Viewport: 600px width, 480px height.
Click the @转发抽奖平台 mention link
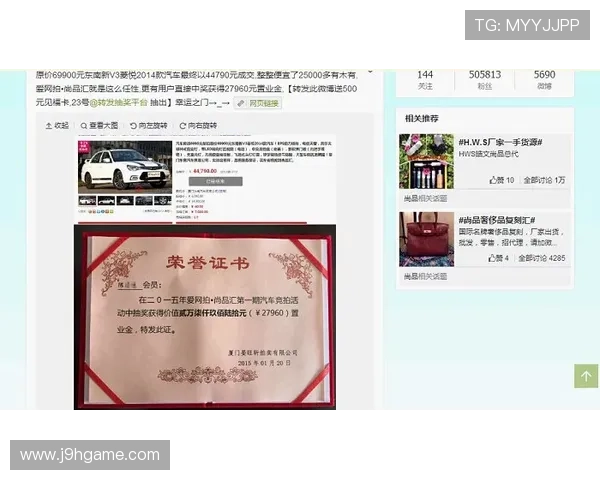(x=118, y=103)
